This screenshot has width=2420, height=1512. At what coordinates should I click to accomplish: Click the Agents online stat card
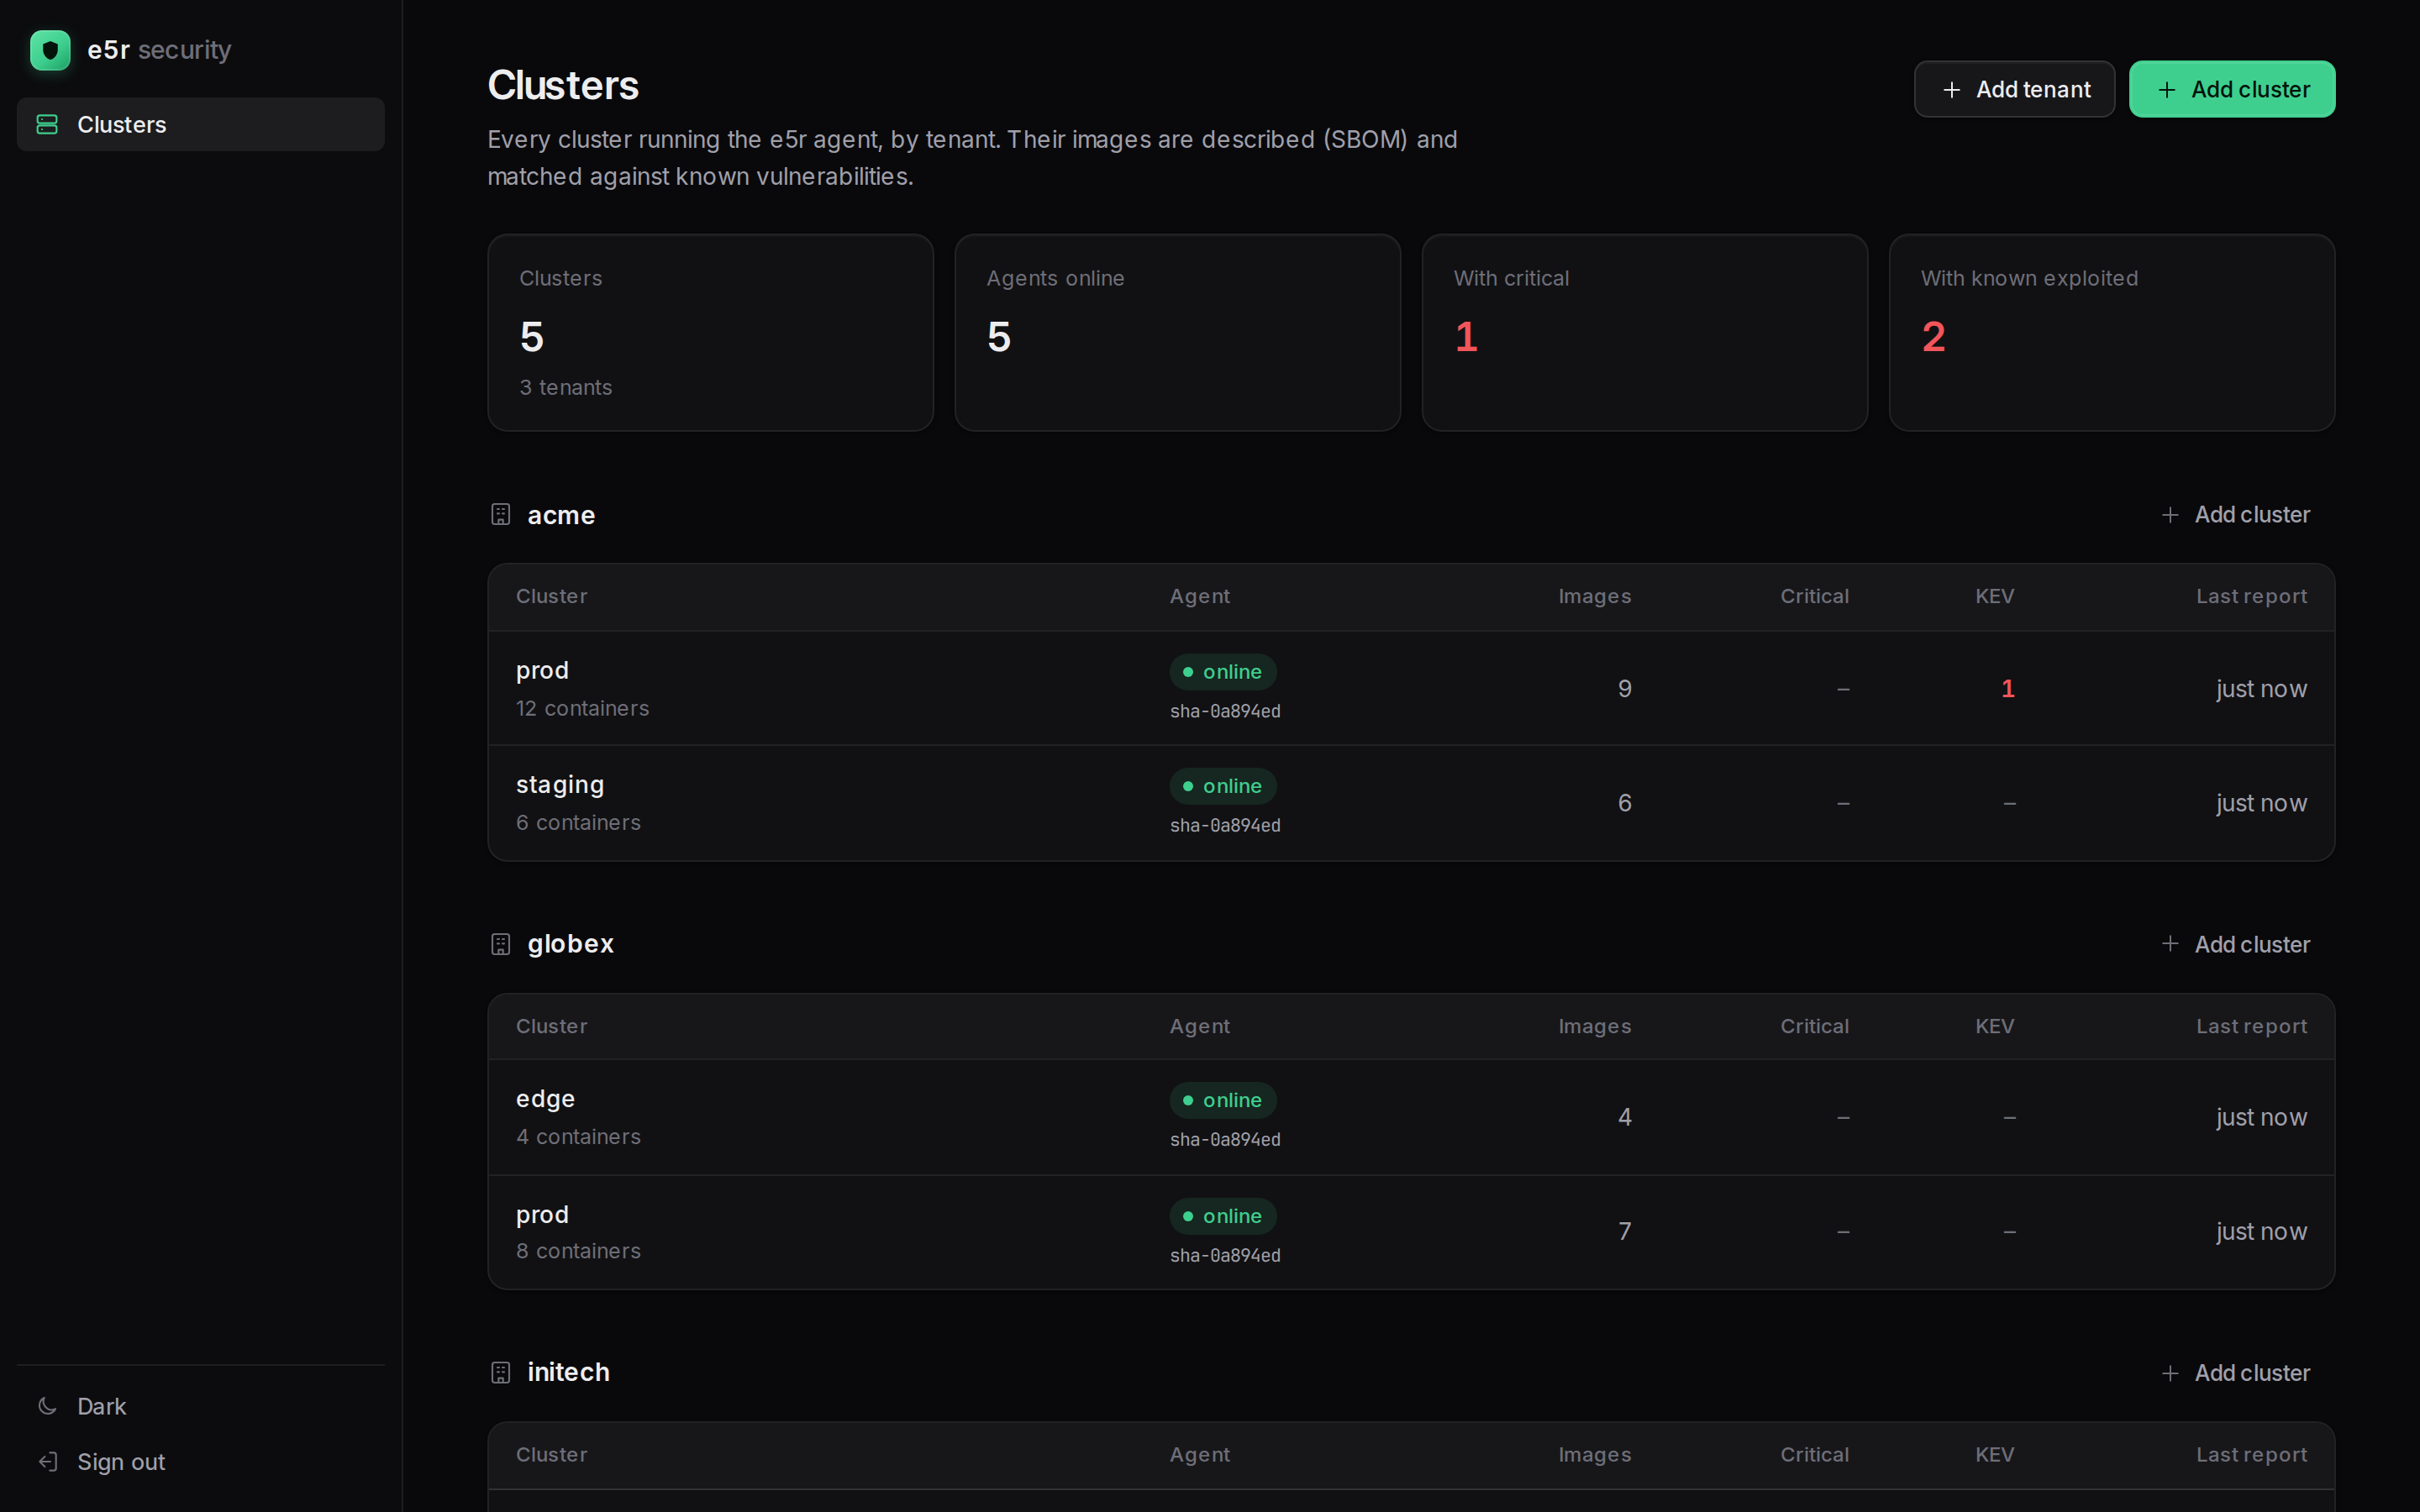click(x=1177, y=333)
